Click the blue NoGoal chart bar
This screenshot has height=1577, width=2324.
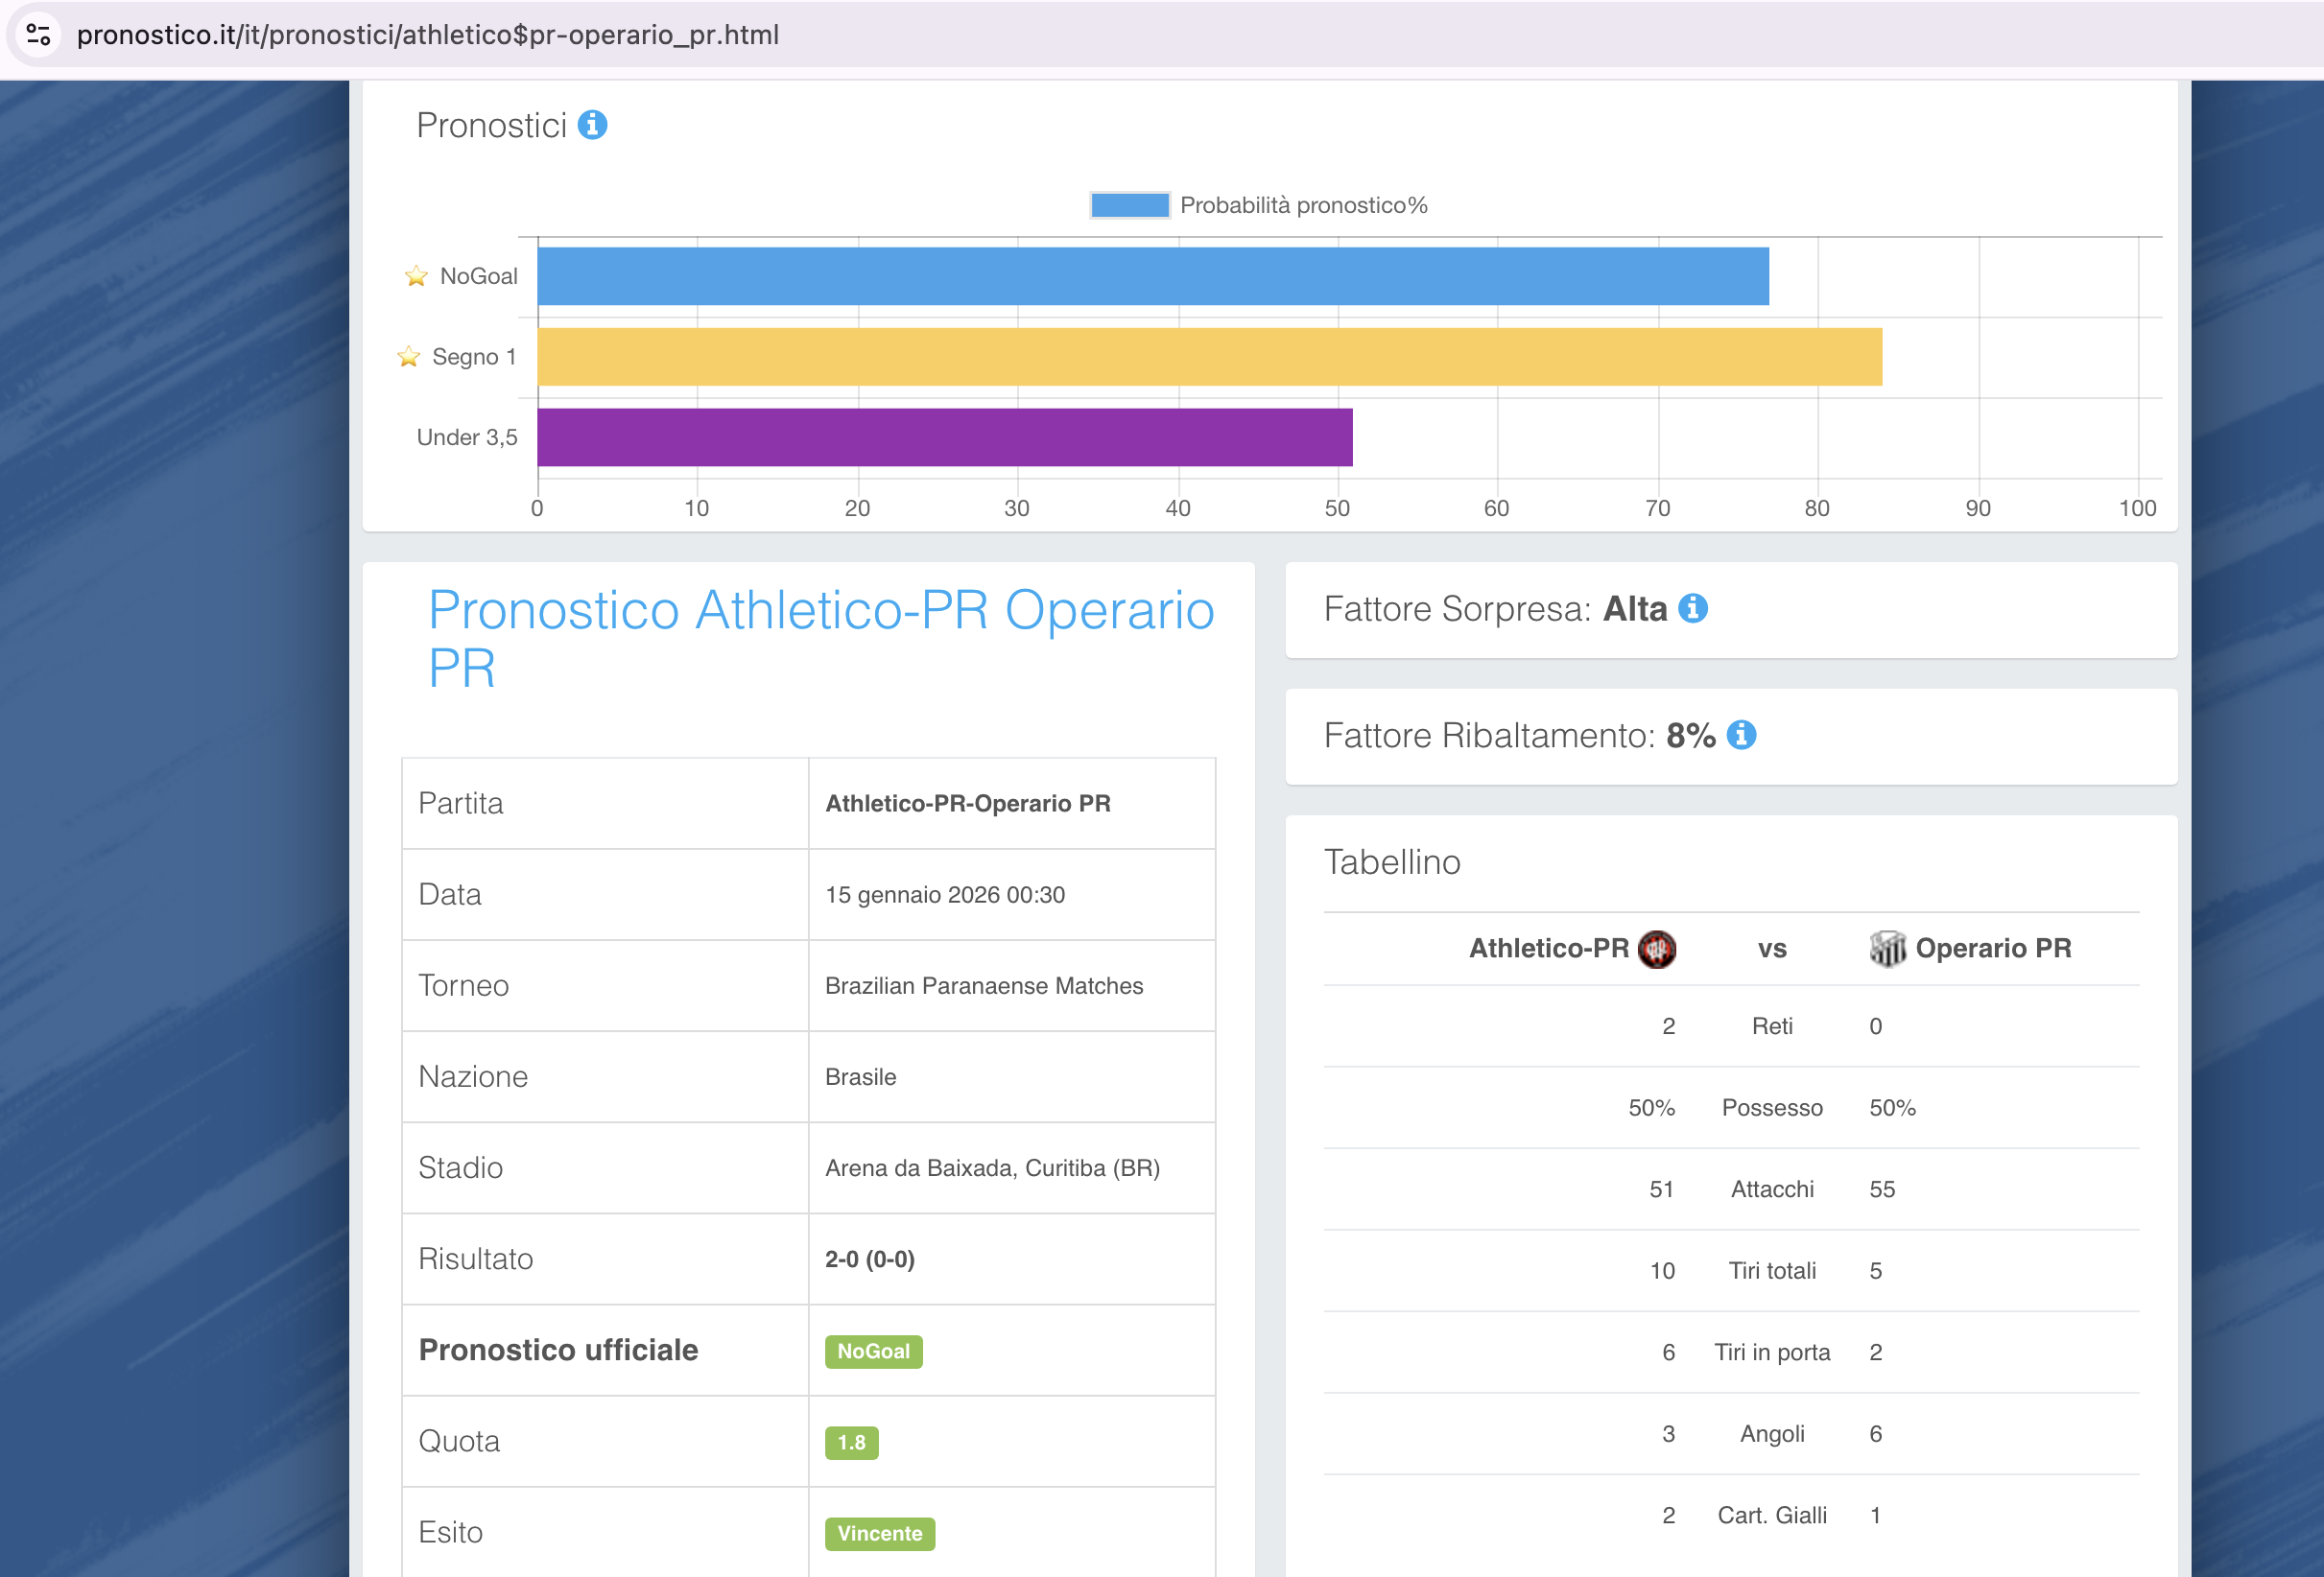[x=1152, y=276]
